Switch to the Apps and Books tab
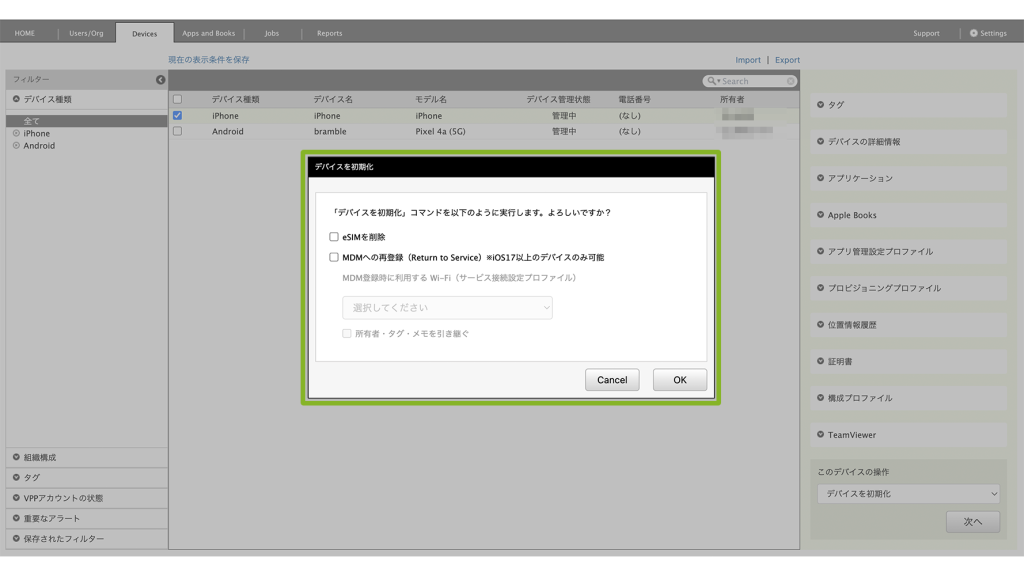Image resolution: width=1024 pixels, height=576 pixels. point(208,33)
